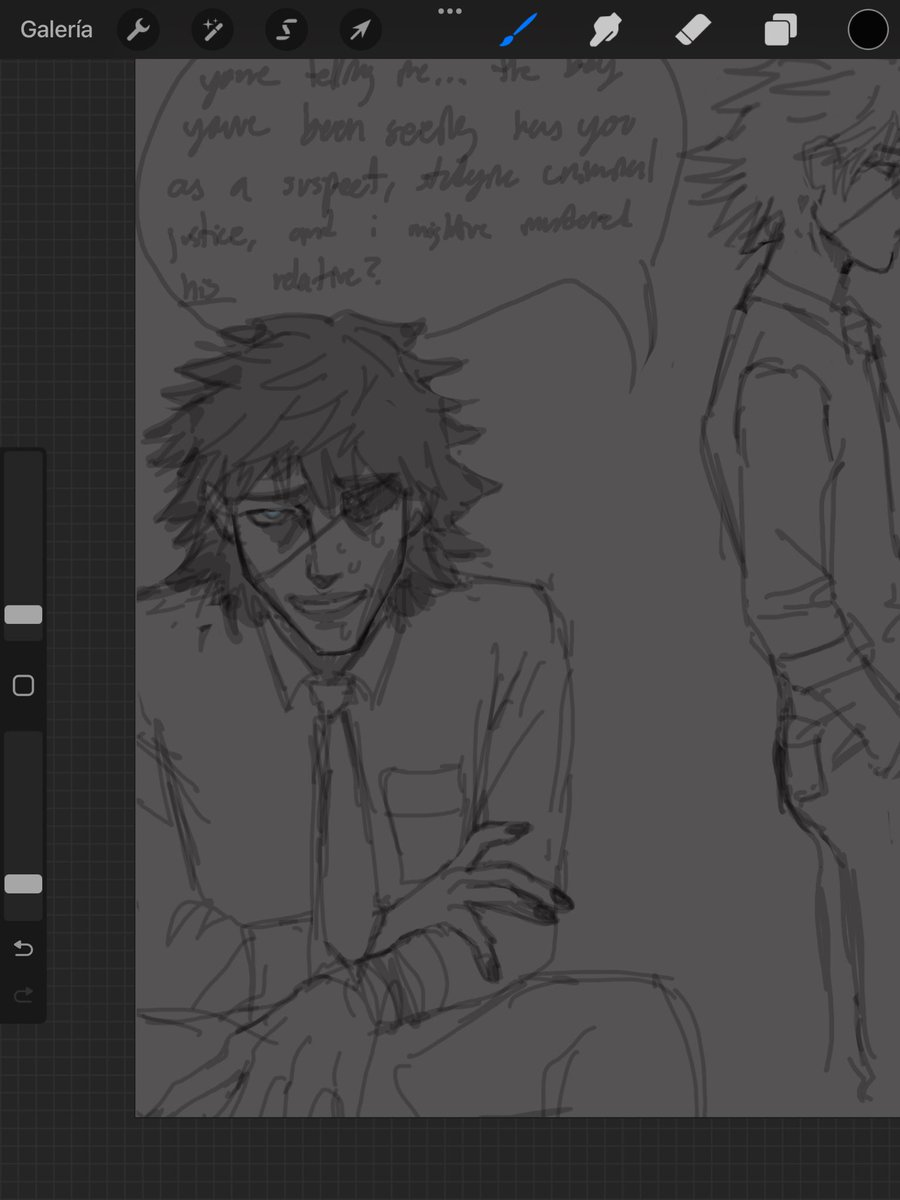Click the brush size slider handle

pyautogui.click(x=23, y=614)
